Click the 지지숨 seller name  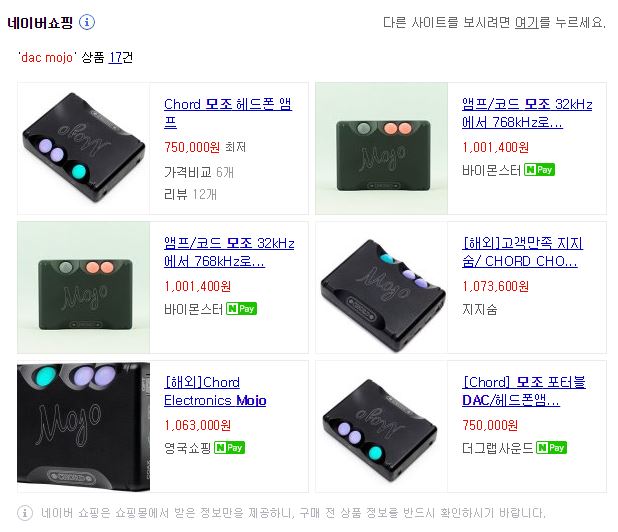(480, 309)
